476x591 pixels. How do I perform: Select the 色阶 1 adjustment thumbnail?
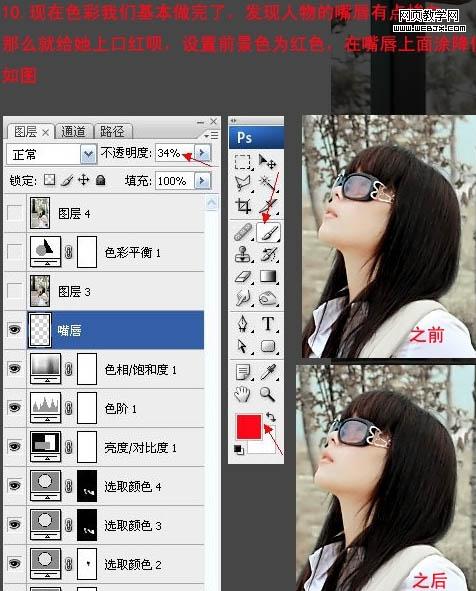(x=45, y=407)
